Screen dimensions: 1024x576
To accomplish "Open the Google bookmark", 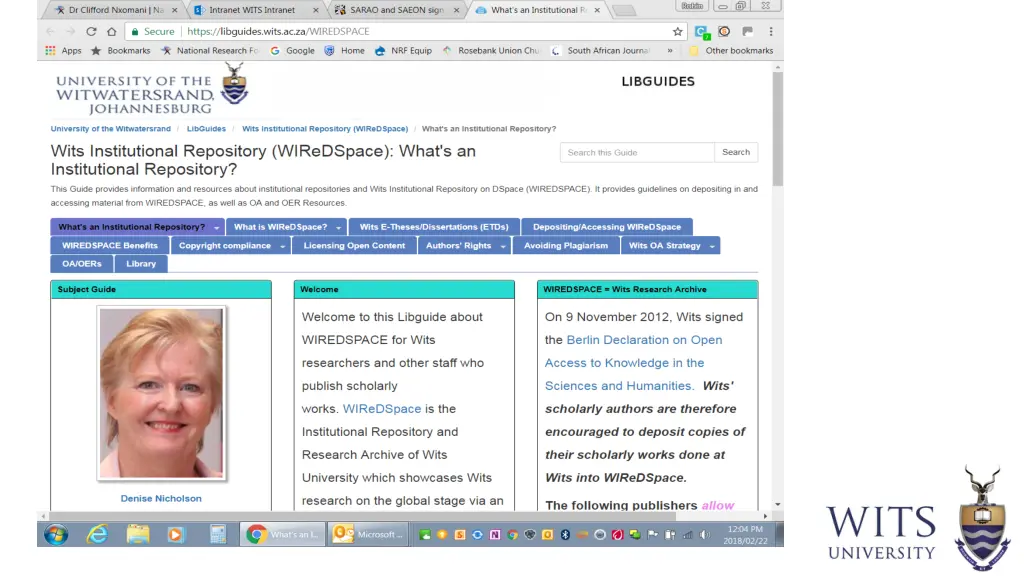I will pos(293,50).
